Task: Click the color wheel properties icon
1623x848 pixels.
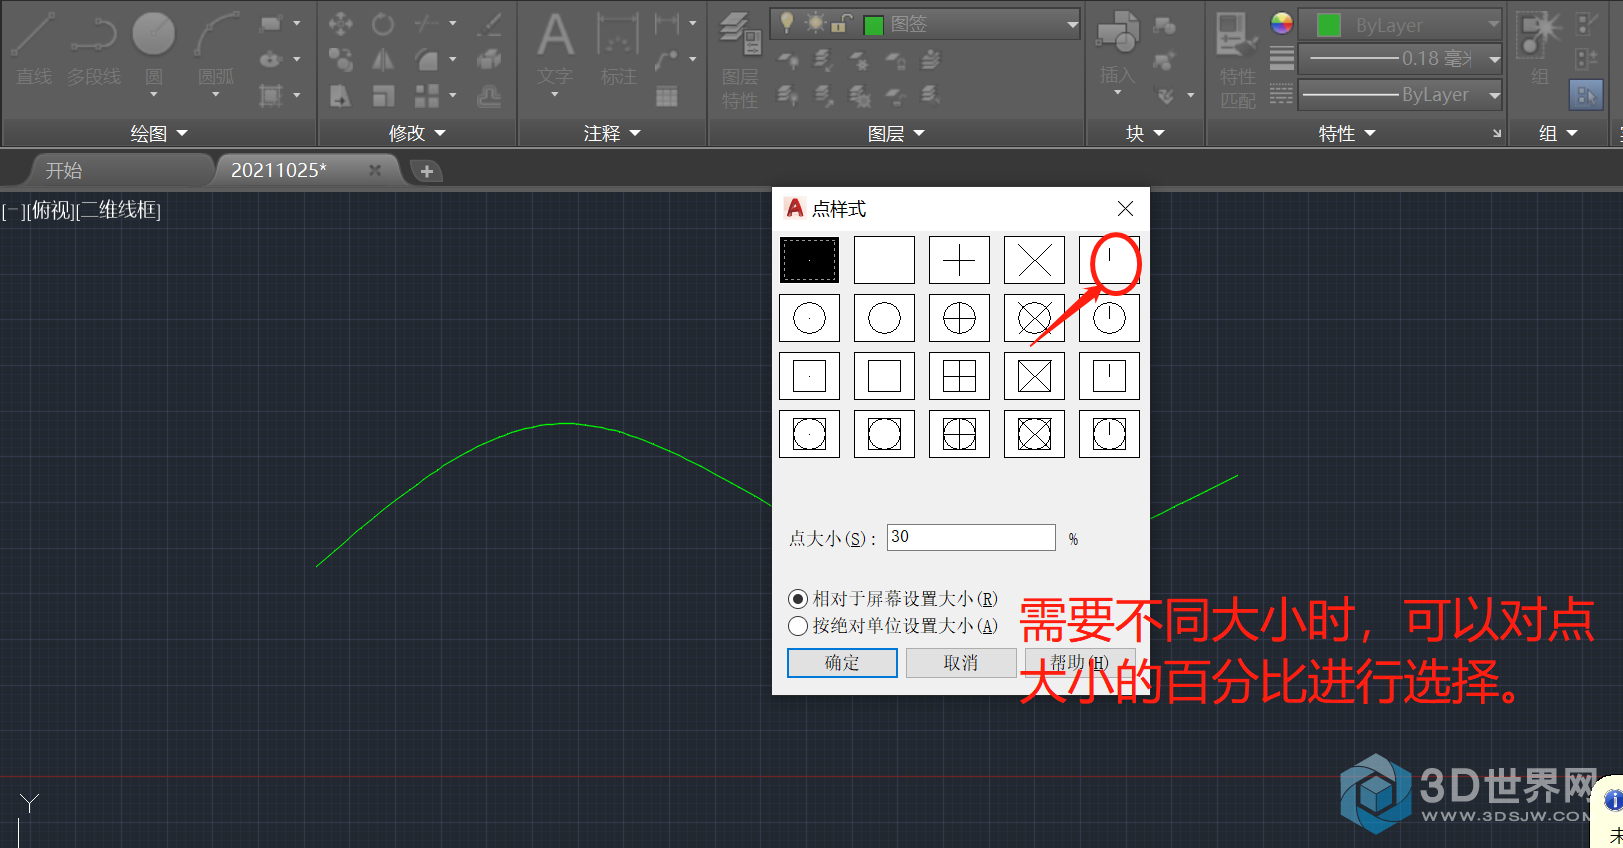Action: (1282, 24)
